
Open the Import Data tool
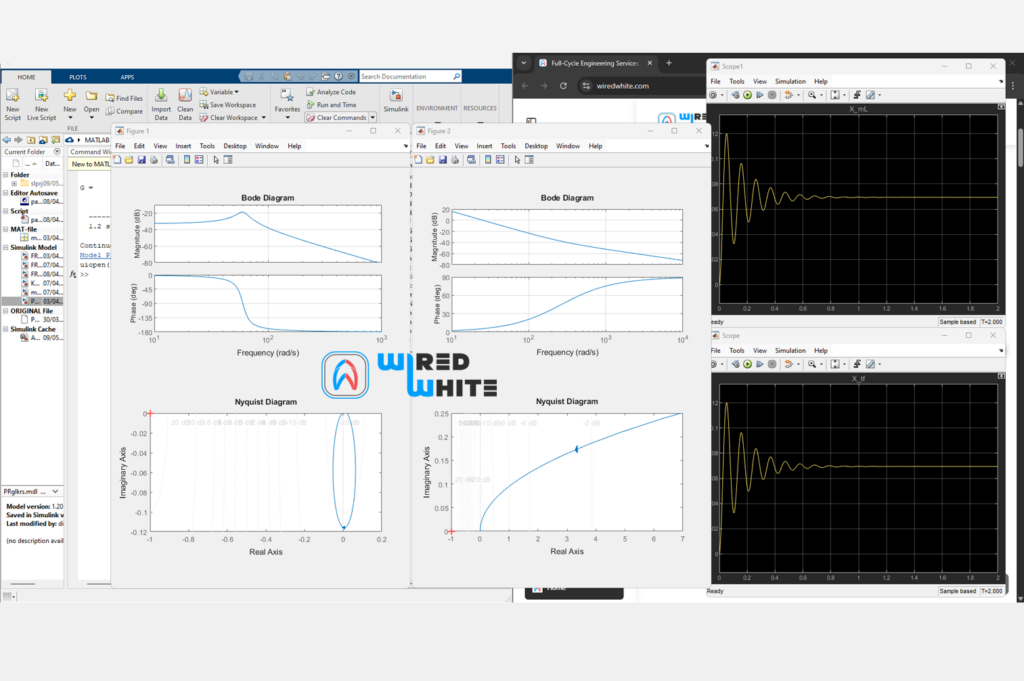point(161,104)
